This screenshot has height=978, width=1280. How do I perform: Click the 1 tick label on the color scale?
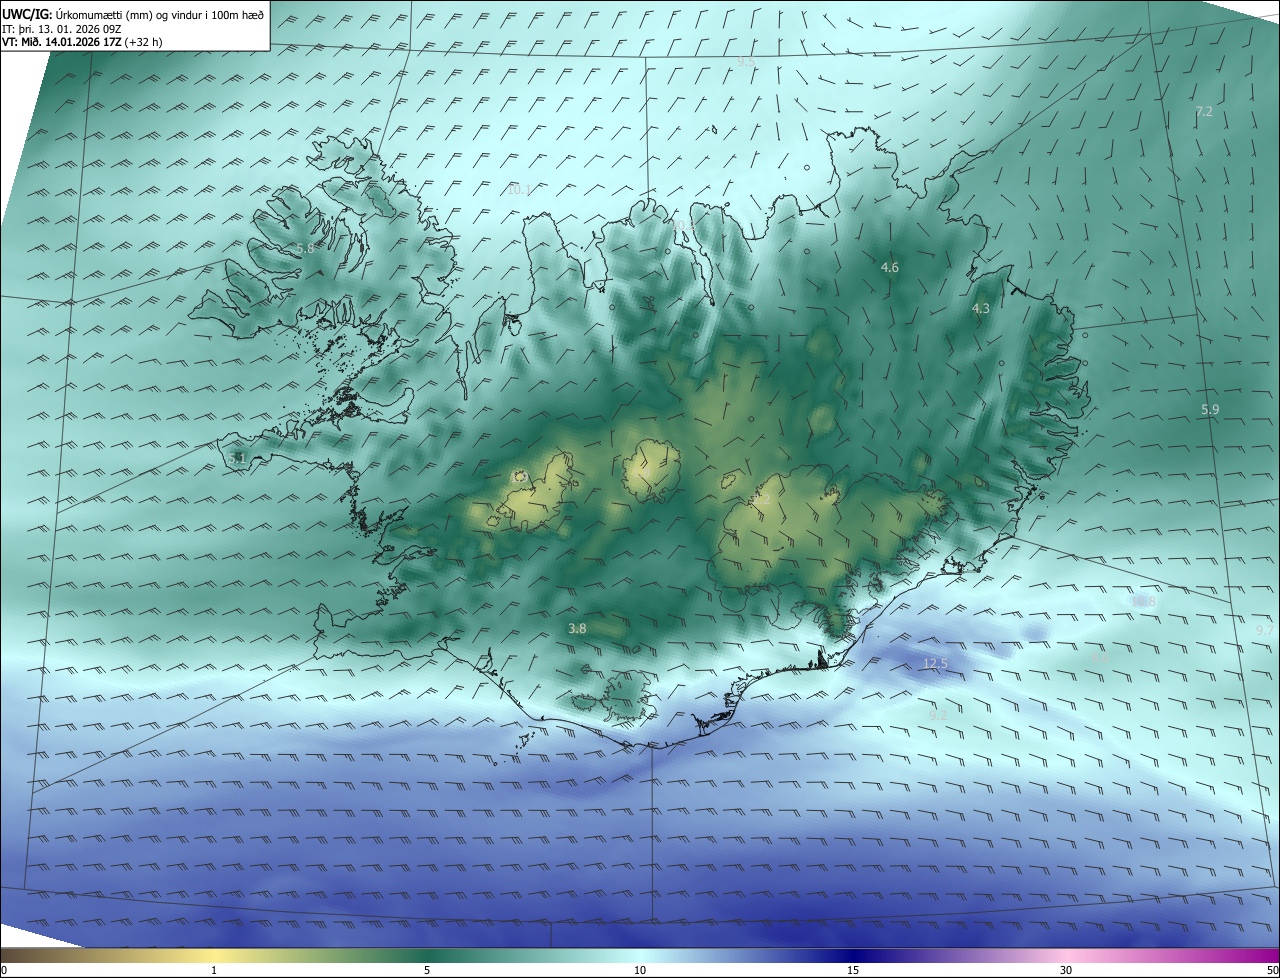click(x=214, y=970)
